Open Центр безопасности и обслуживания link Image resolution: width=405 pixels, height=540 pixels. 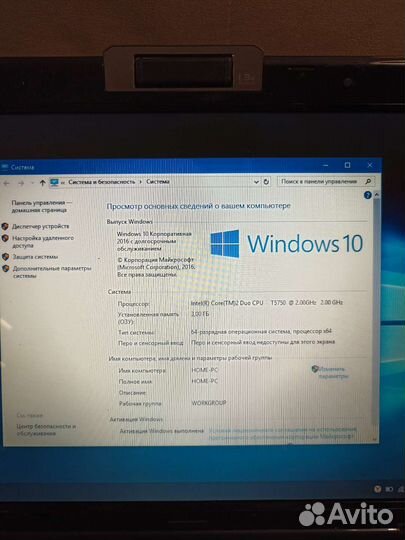[x=46, y=430]
